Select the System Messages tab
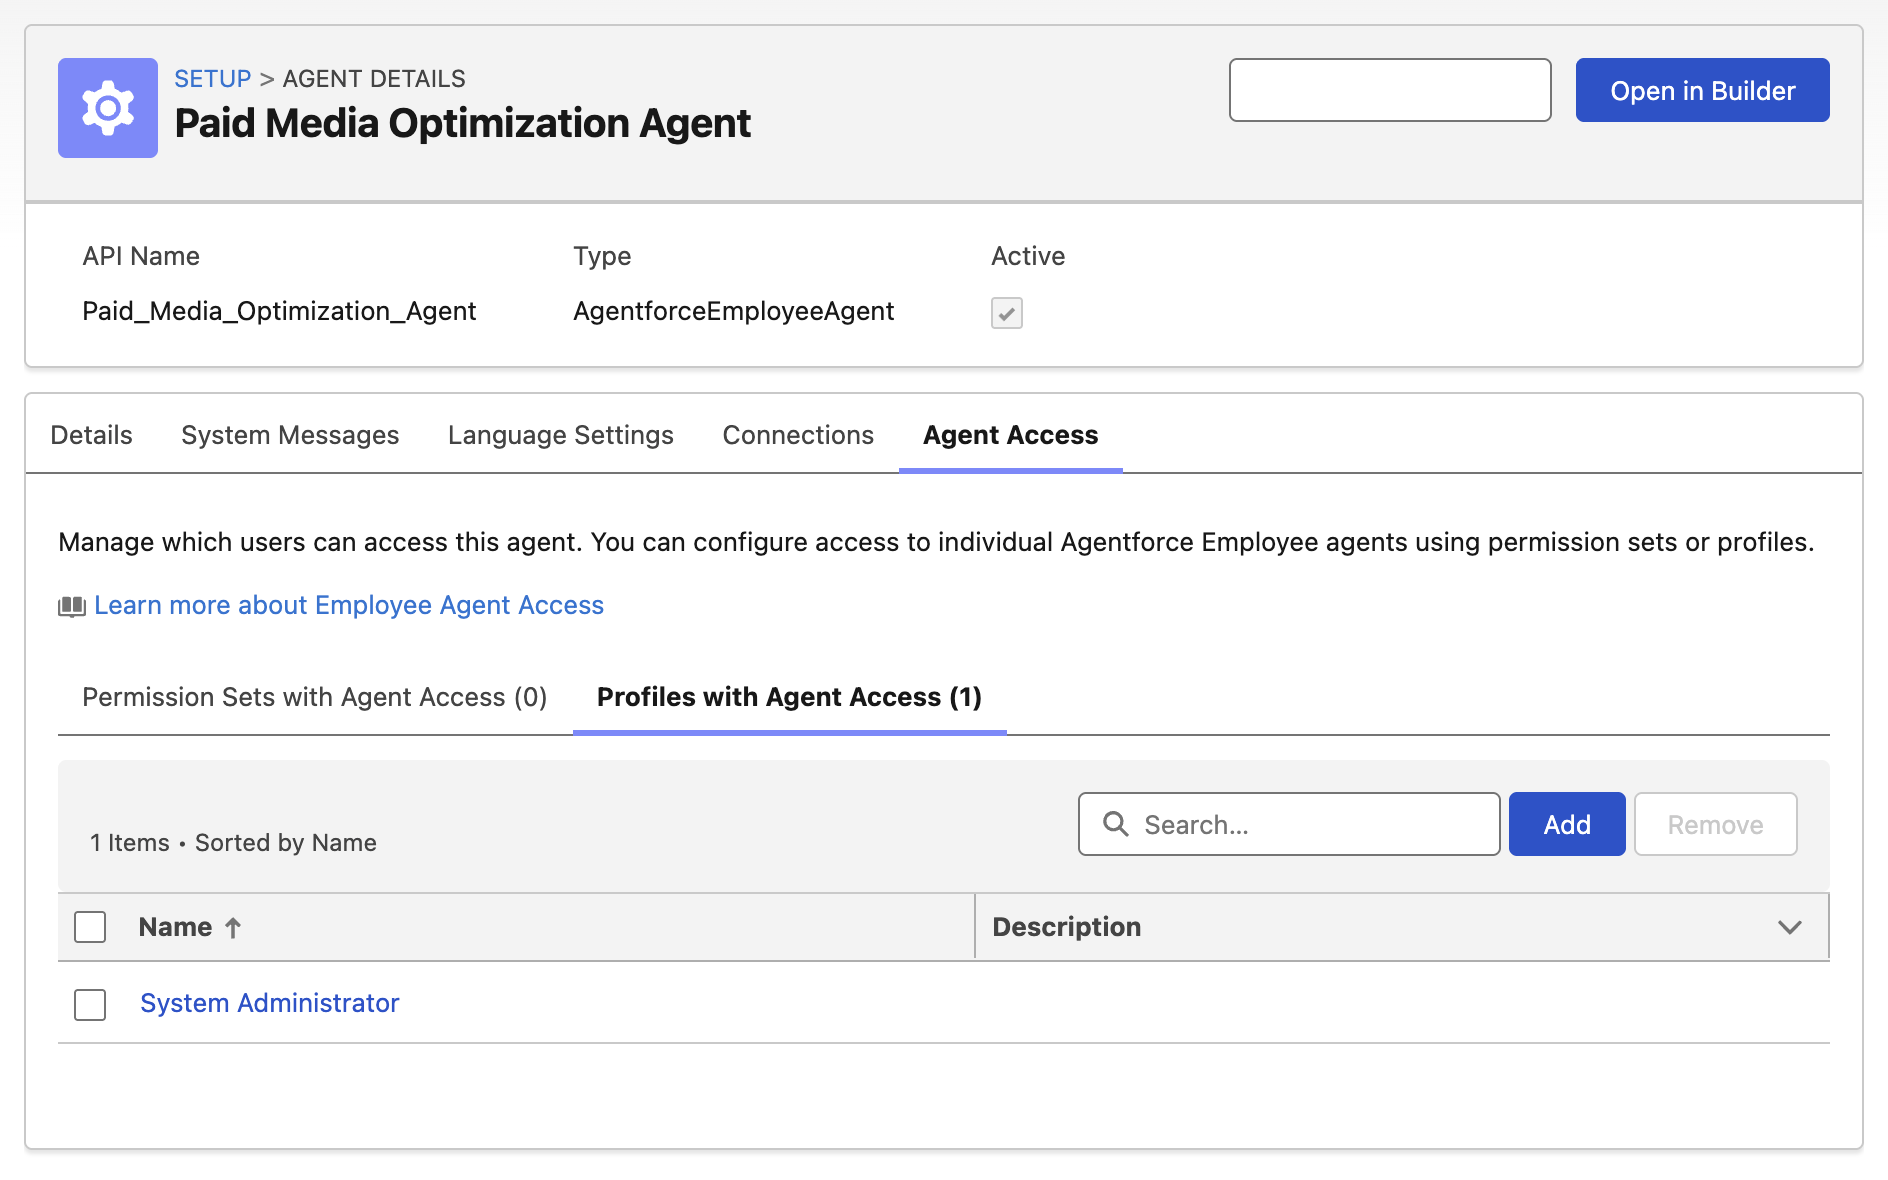The image size is (1888, 1180). point(290,435)
